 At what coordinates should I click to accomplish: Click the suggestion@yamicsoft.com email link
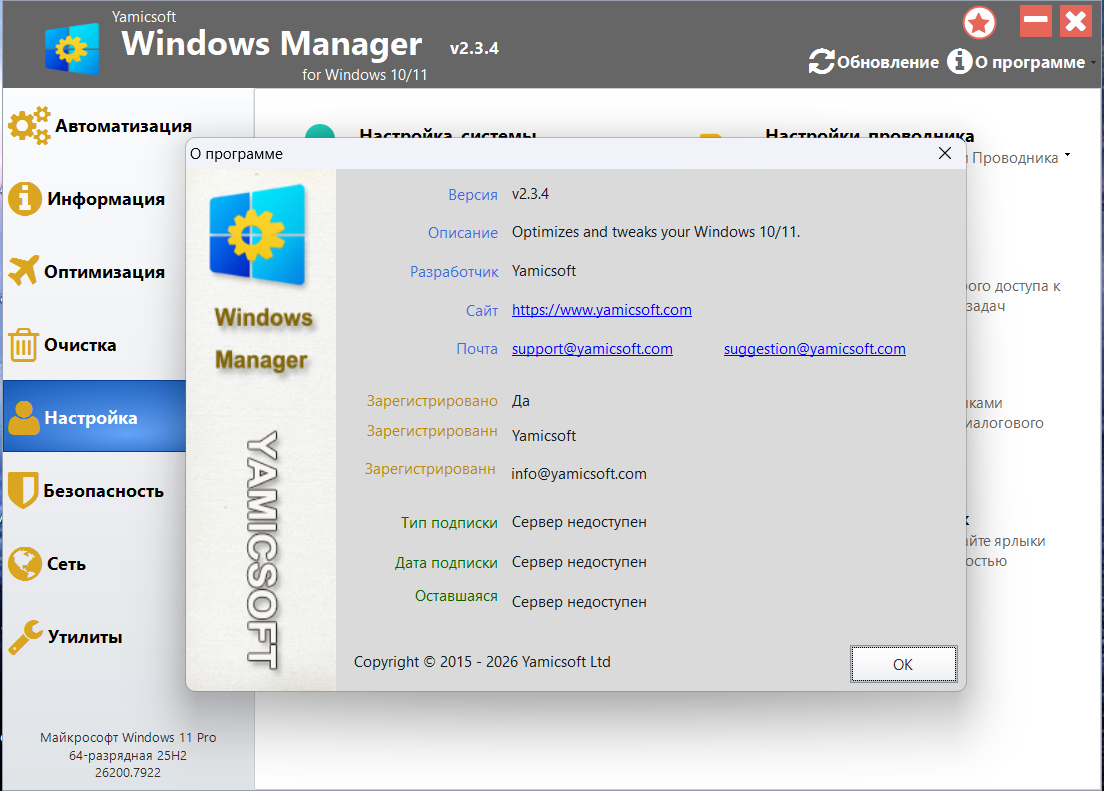coord(814,349)
